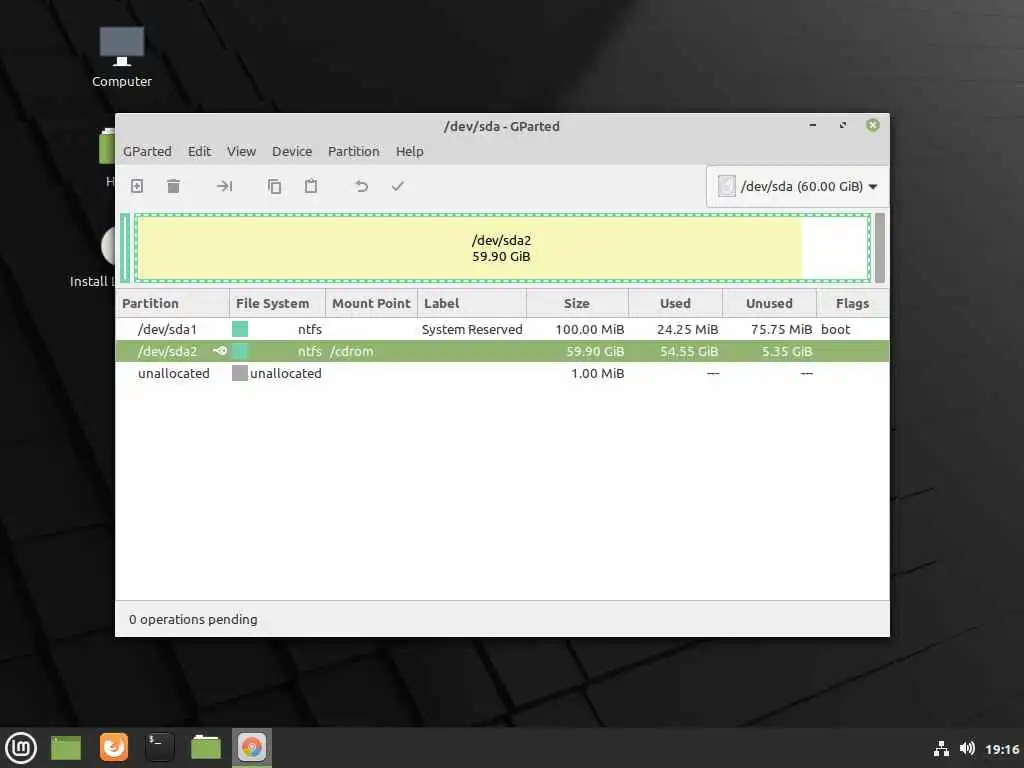Click the 1.00 MiB unallocated size
Viewport: 1024px width, 768px height.
pyautogui.click(x=598, y=373)
